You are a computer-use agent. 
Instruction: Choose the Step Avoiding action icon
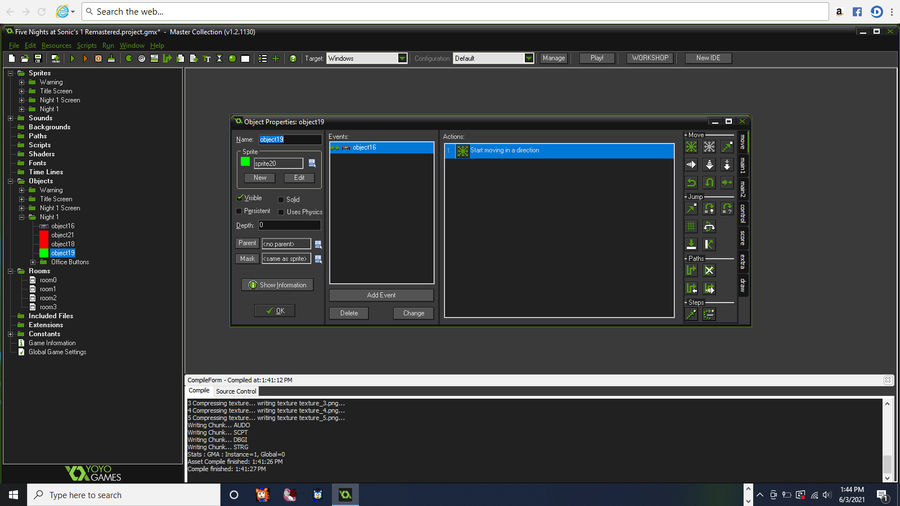[709, 314]
